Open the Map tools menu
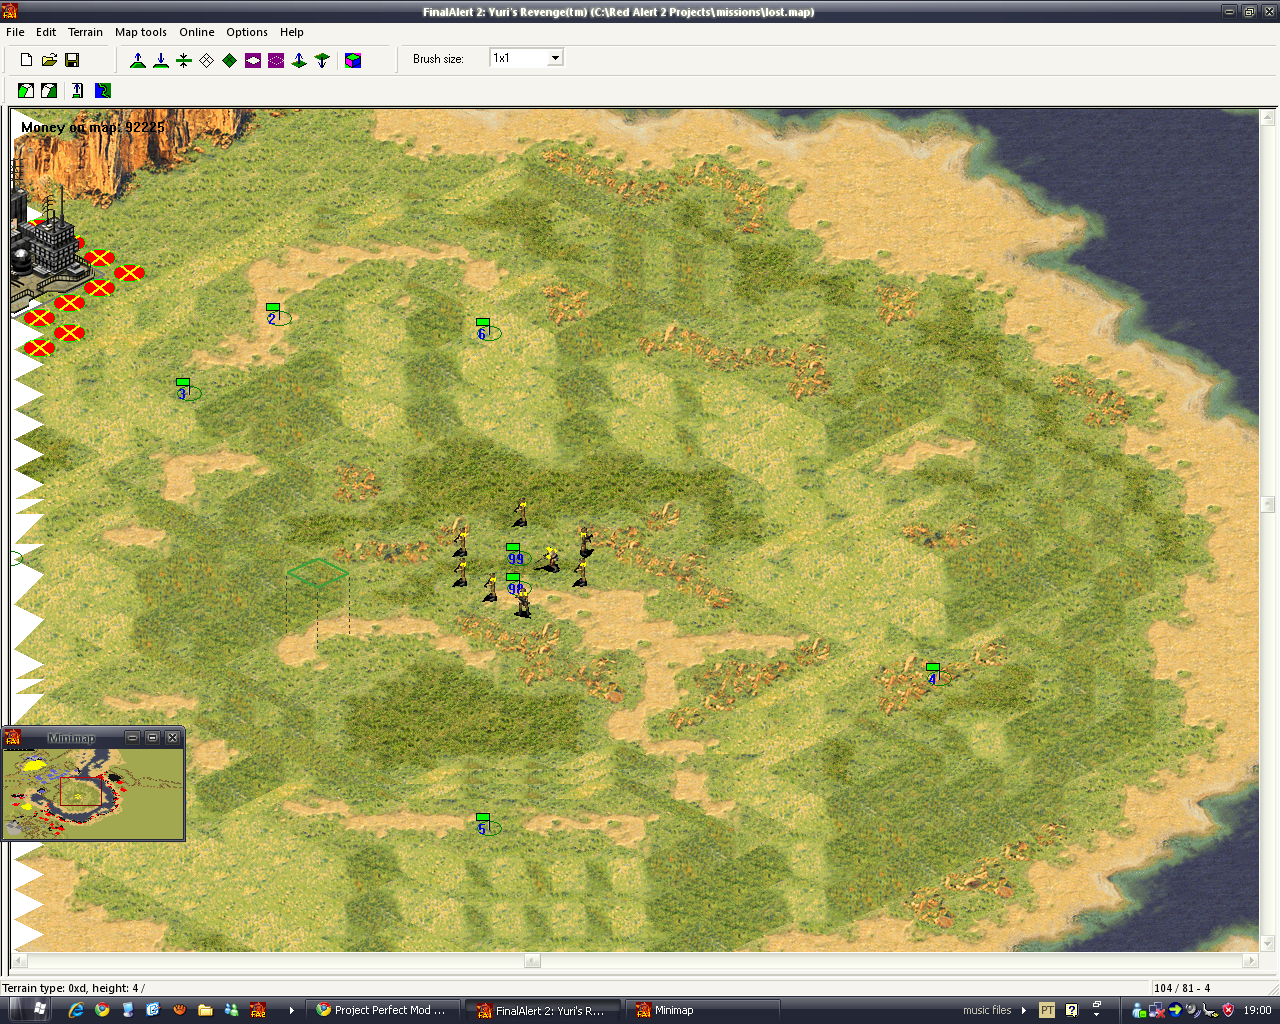The height and width of the screenshot is (1024, 1280). (141, 32)
